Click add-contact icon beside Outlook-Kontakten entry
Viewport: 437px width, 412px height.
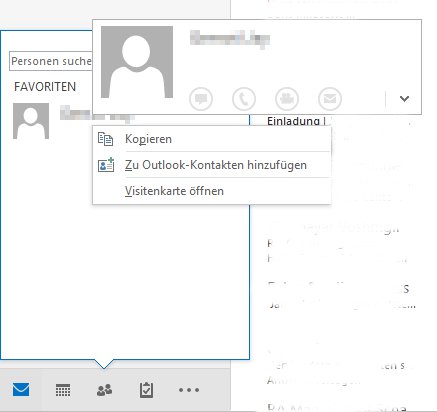pos(106,165)
